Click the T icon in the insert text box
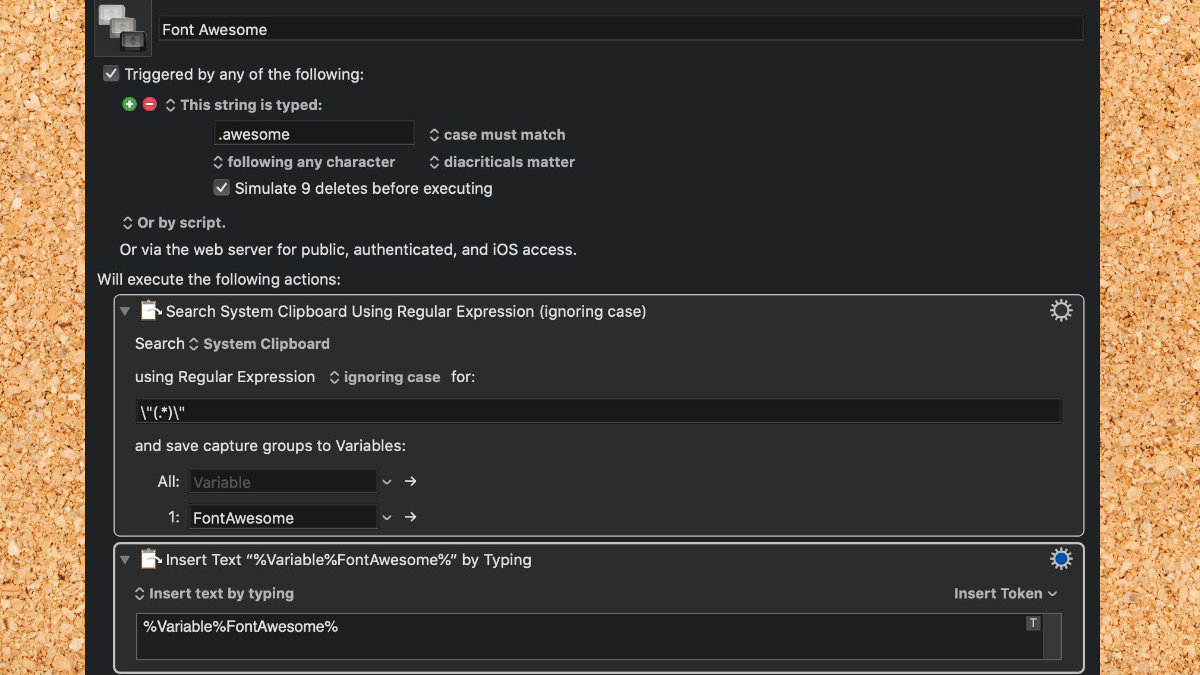This screenshot has height=675, width=1200. [x=1033, y=623]
